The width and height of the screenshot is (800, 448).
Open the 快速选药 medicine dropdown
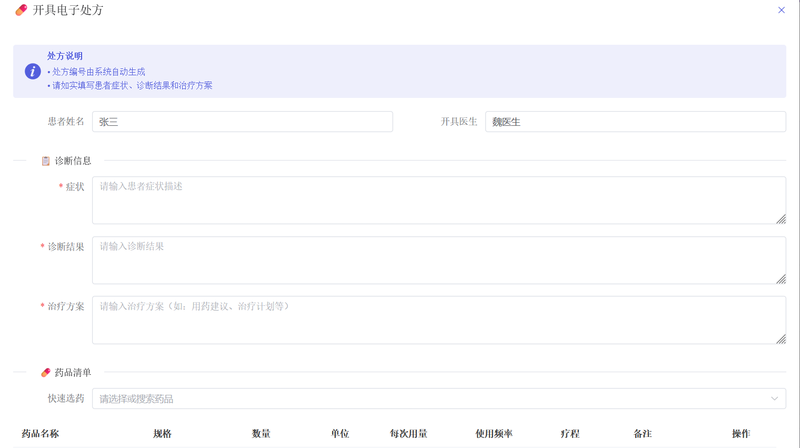pyautogui.click(x=439, y=399)
